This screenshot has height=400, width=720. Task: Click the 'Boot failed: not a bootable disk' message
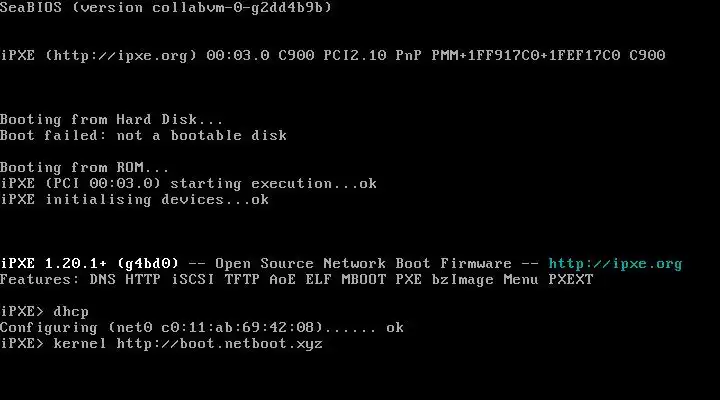coord(143,136)
